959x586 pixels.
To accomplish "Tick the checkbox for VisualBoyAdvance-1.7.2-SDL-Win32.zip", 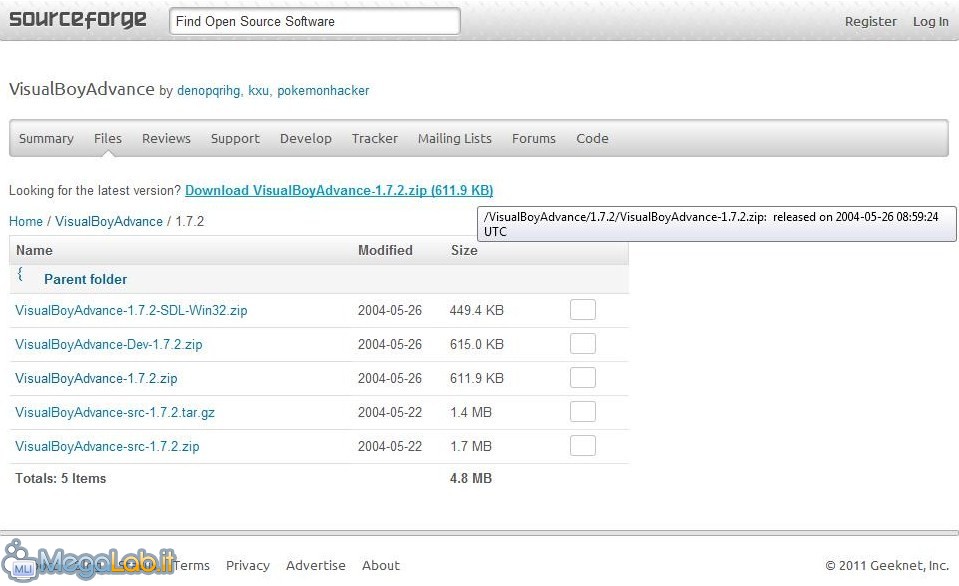I will click(x=582, y=310).
